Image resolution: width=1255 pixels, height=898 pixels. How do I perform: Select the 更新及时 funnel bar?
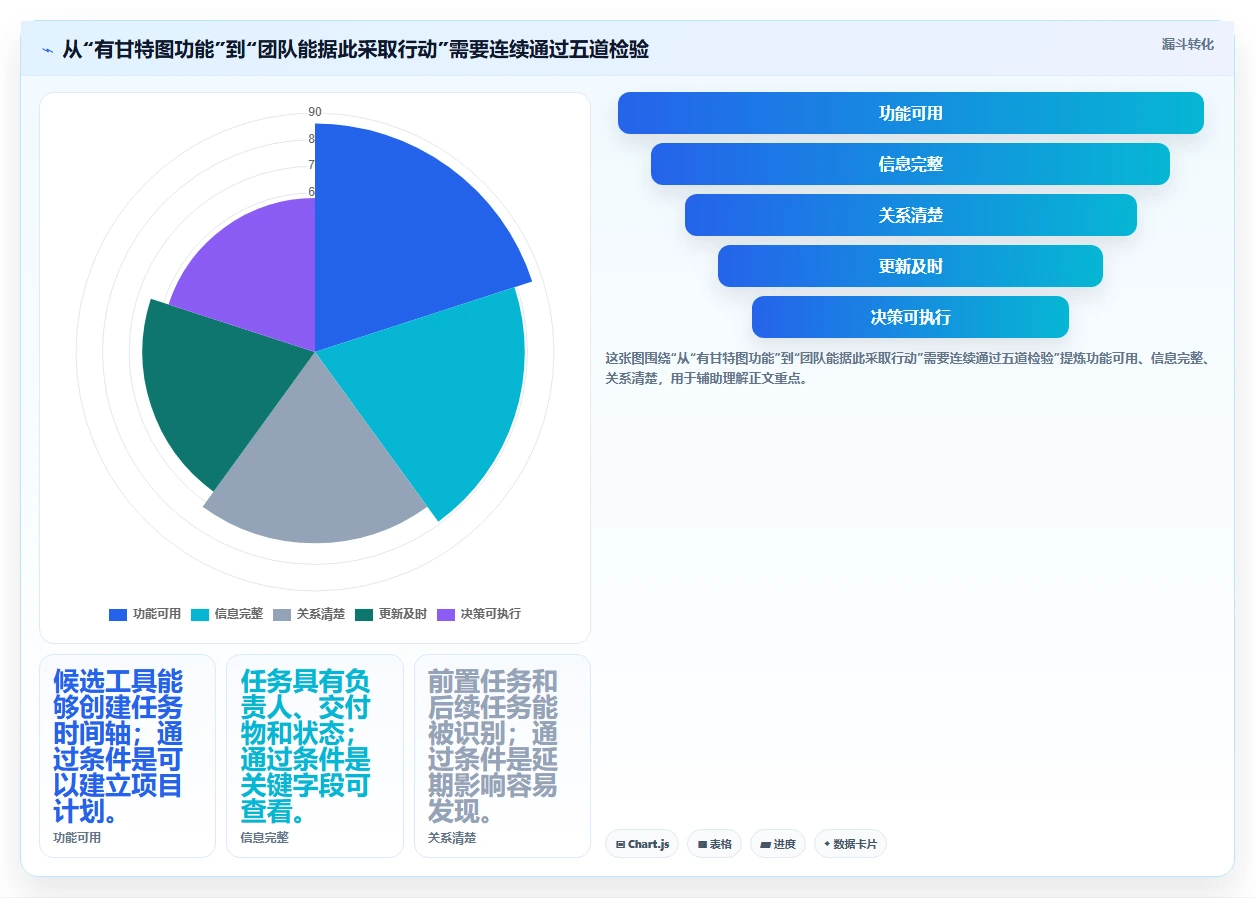[910, 266]
